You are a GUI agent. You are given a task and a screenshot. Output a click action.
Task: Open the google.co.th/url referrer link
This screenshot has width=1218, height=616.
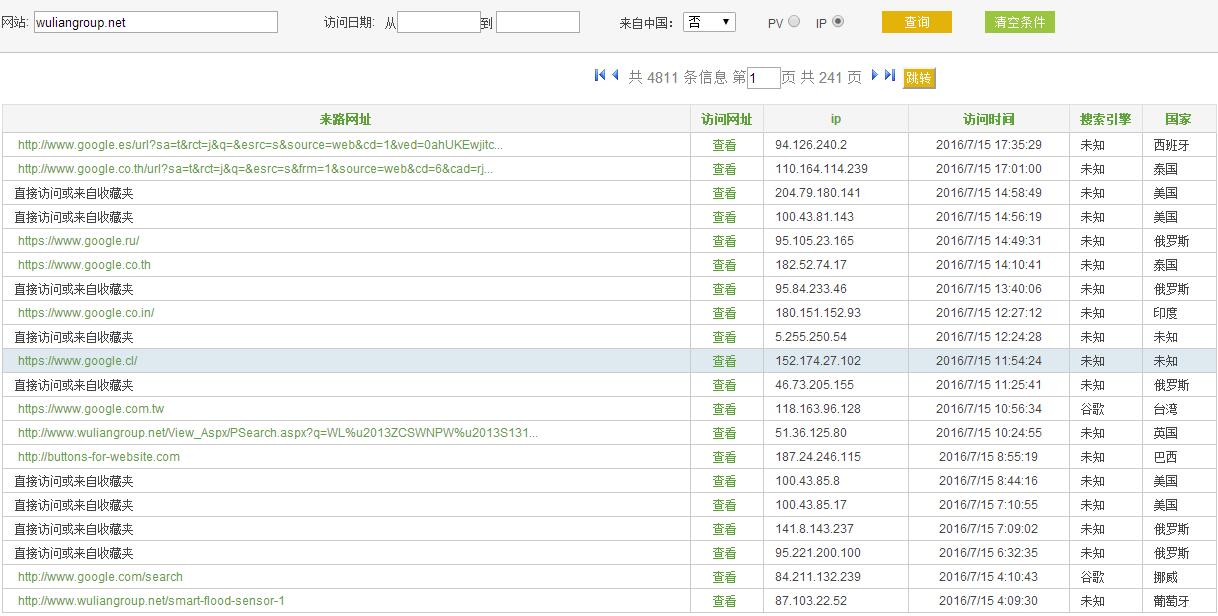(255, 169)
